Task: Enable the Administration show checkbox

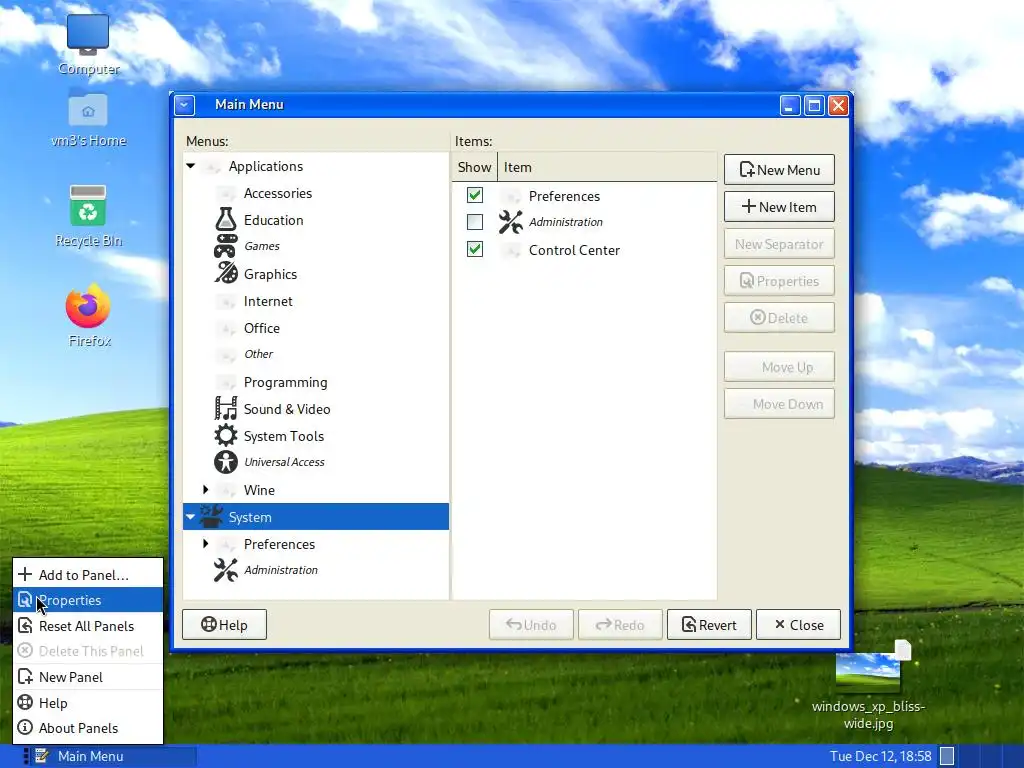Action: click(x=475, y=222)
